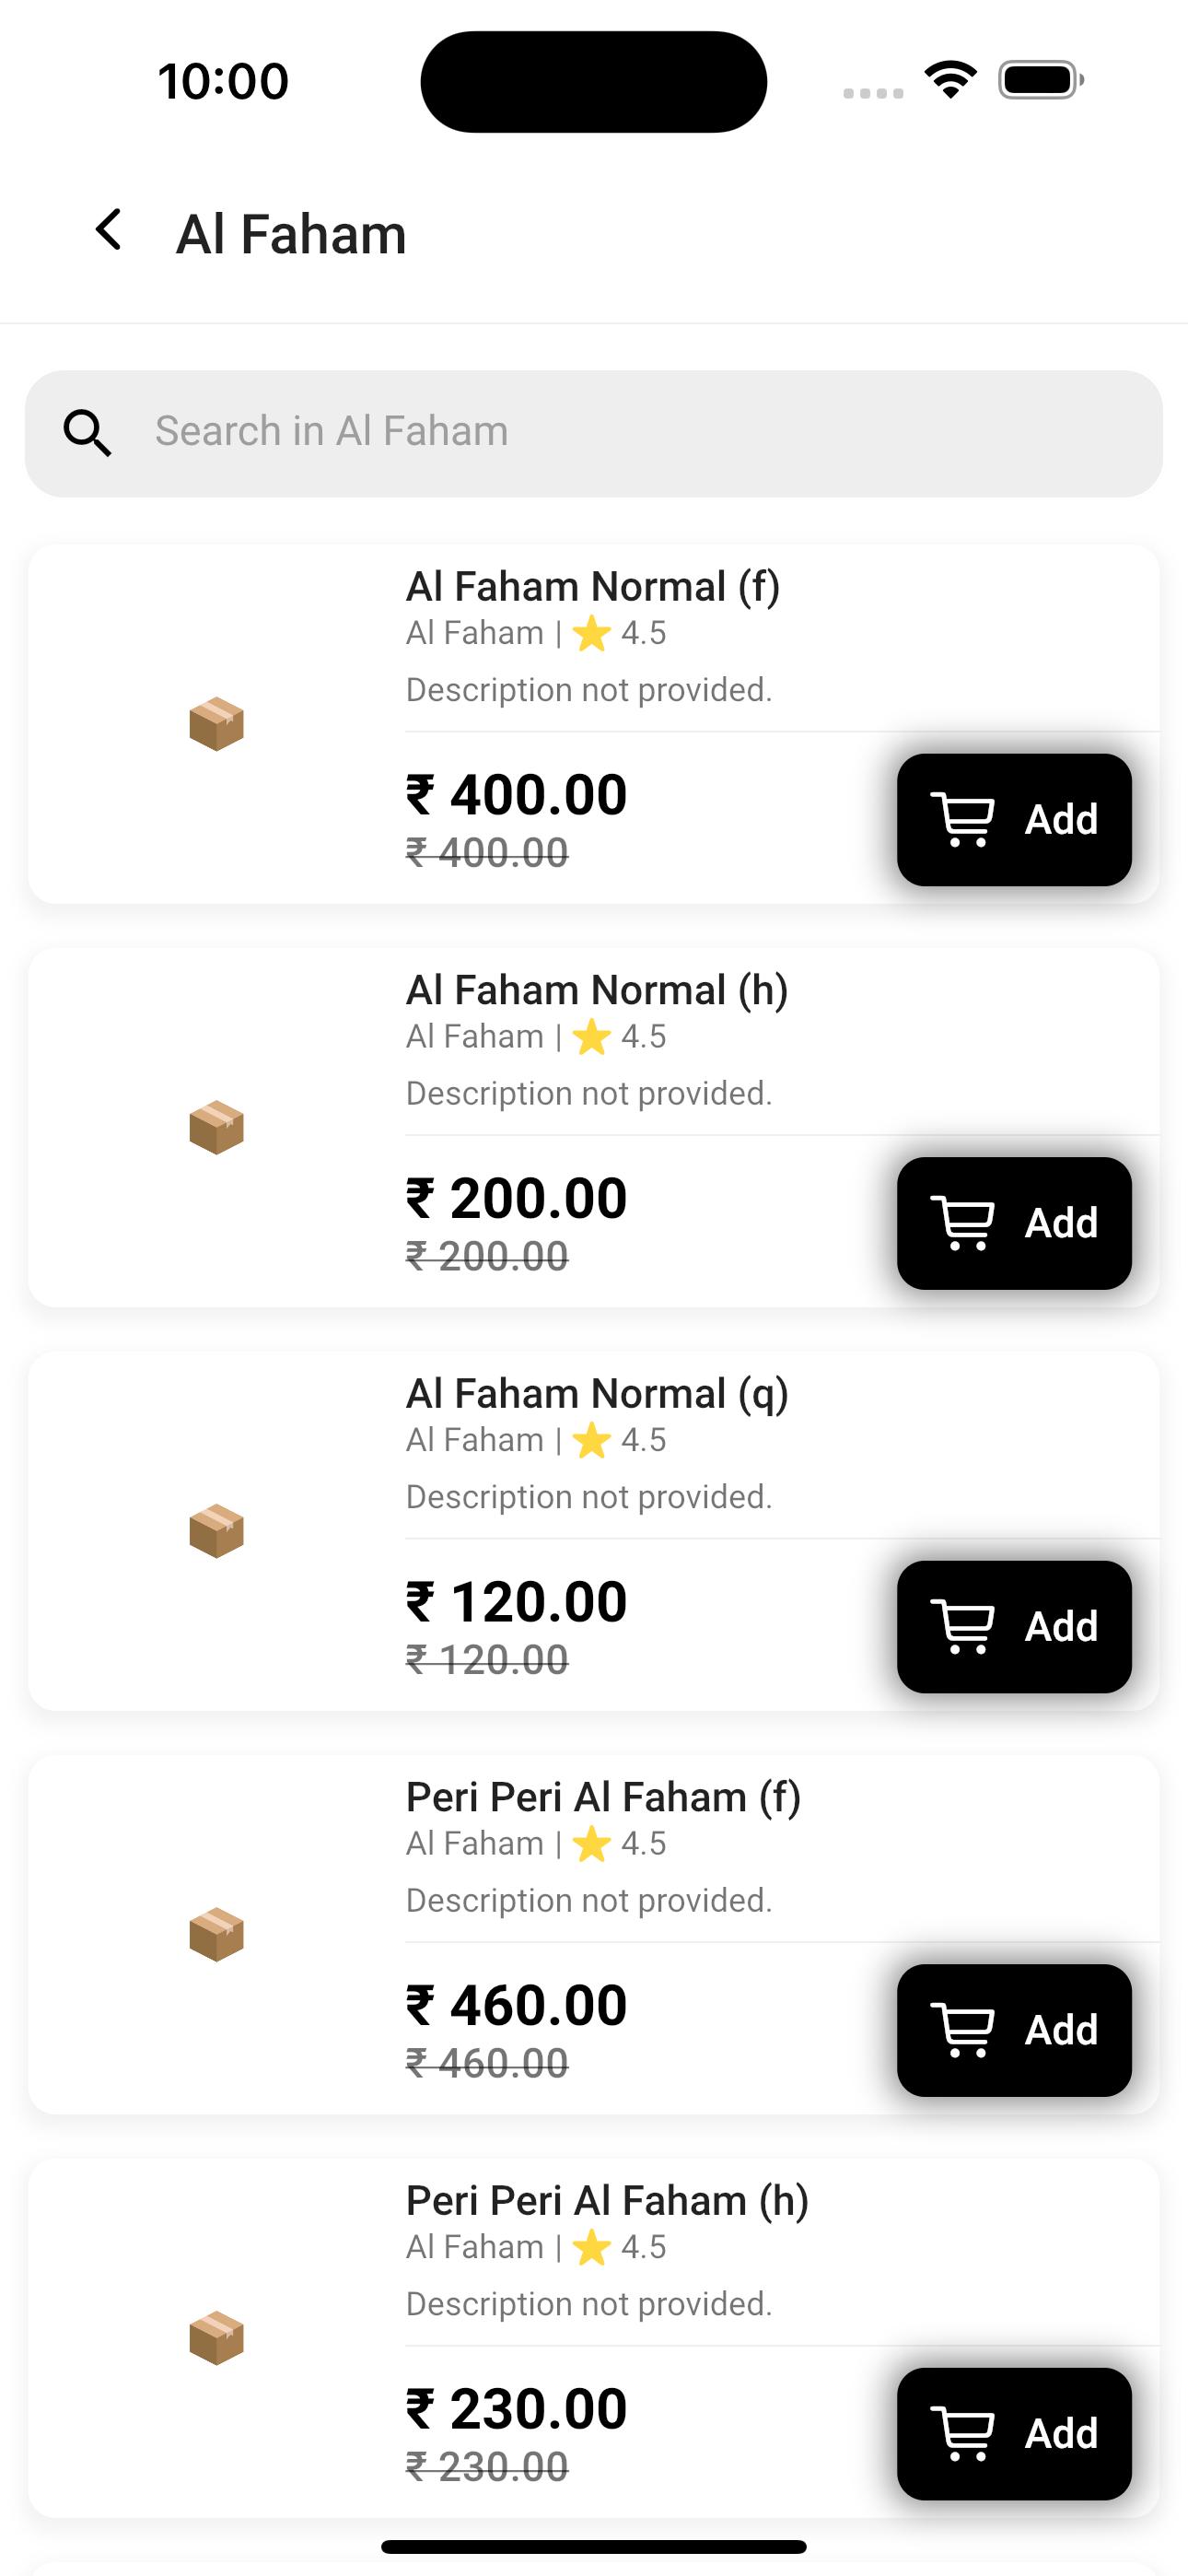Add Peri Peri Al Faham (f) to cart

(x=1014, y=2030)
